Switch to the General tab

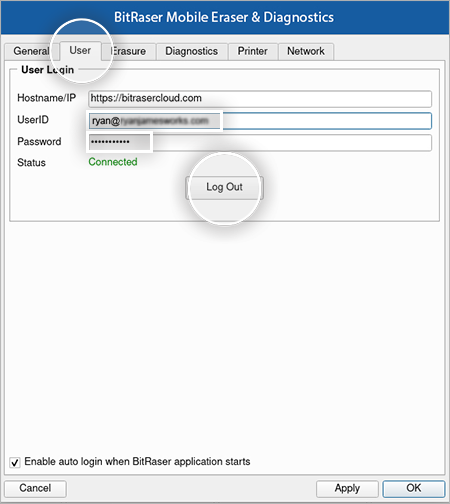32,51
